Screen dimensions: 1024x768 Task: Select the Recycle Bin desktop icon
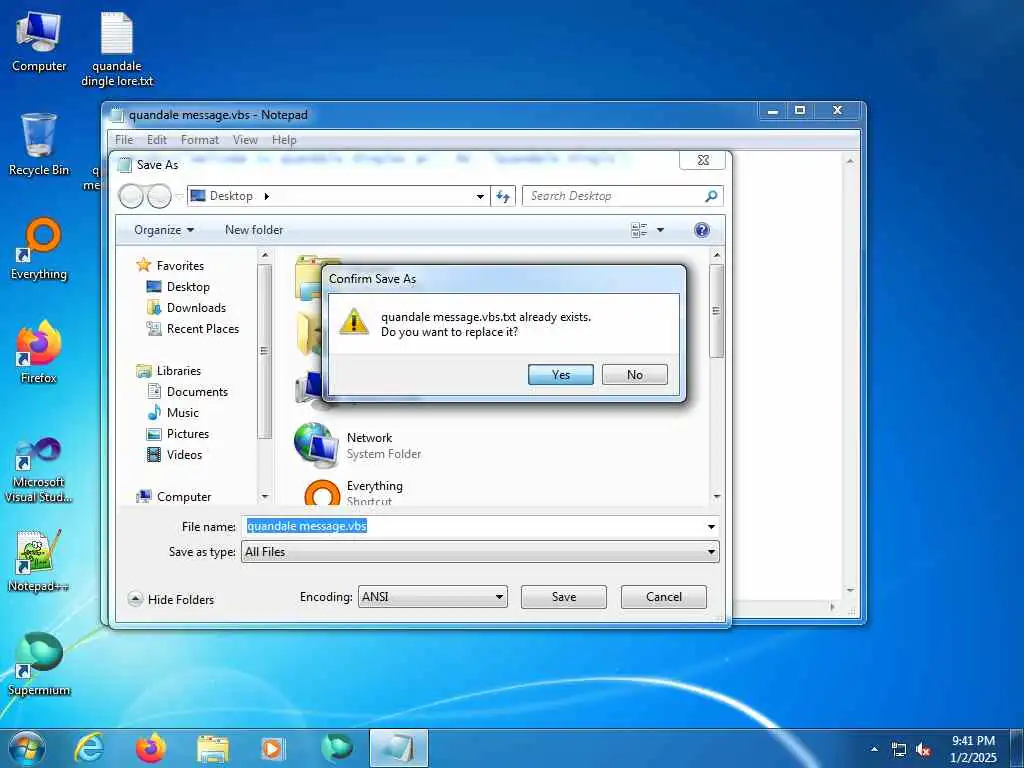tap(39, 145)
